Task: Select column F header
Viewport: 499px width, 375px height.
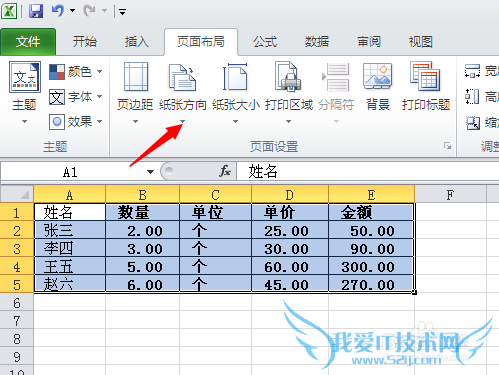Action: 450,195
